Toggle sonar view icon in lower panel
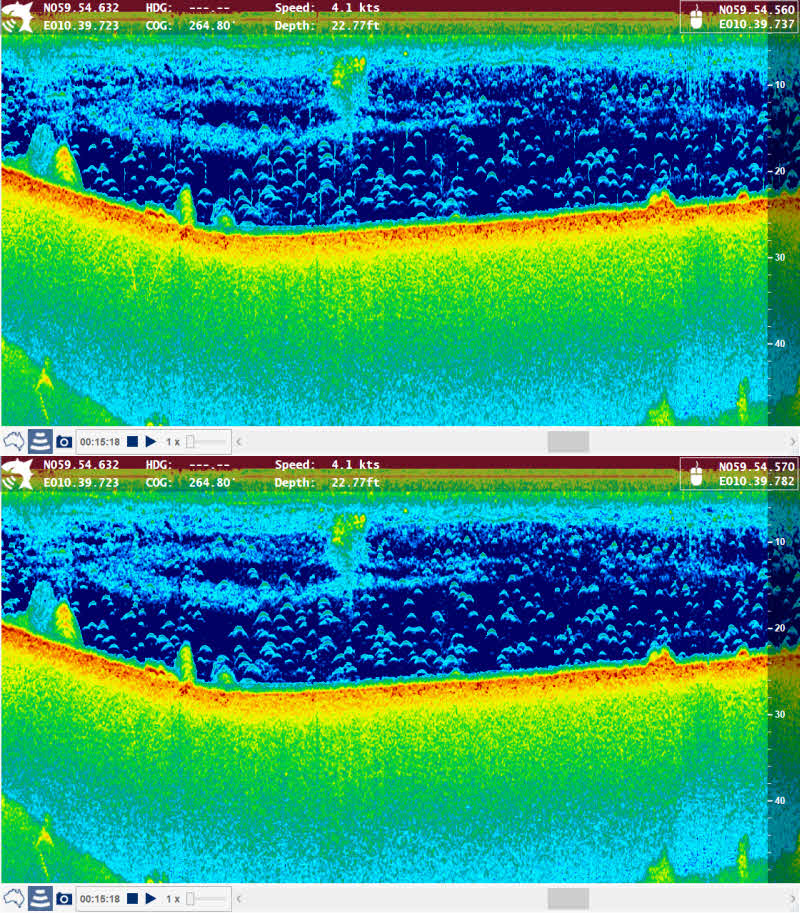 click(39, 898)
